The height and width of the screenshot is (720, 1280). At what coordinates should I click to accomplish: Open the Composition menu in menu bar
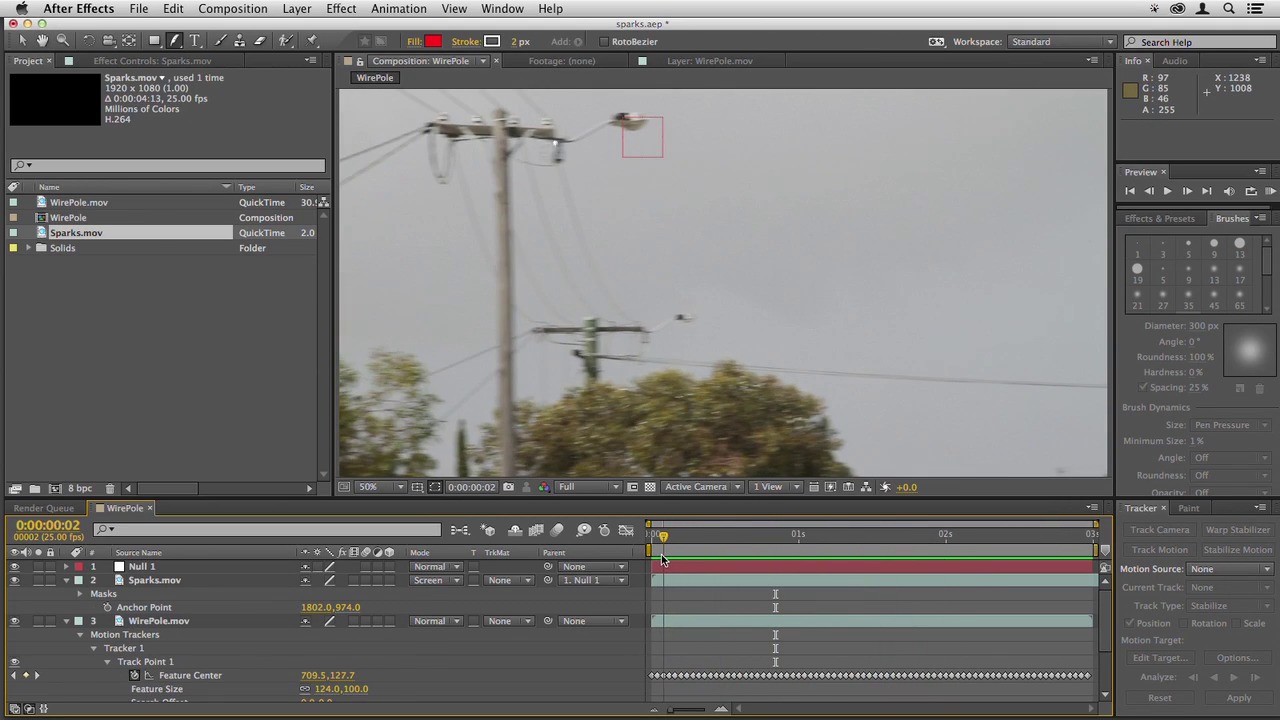[232, 9]
